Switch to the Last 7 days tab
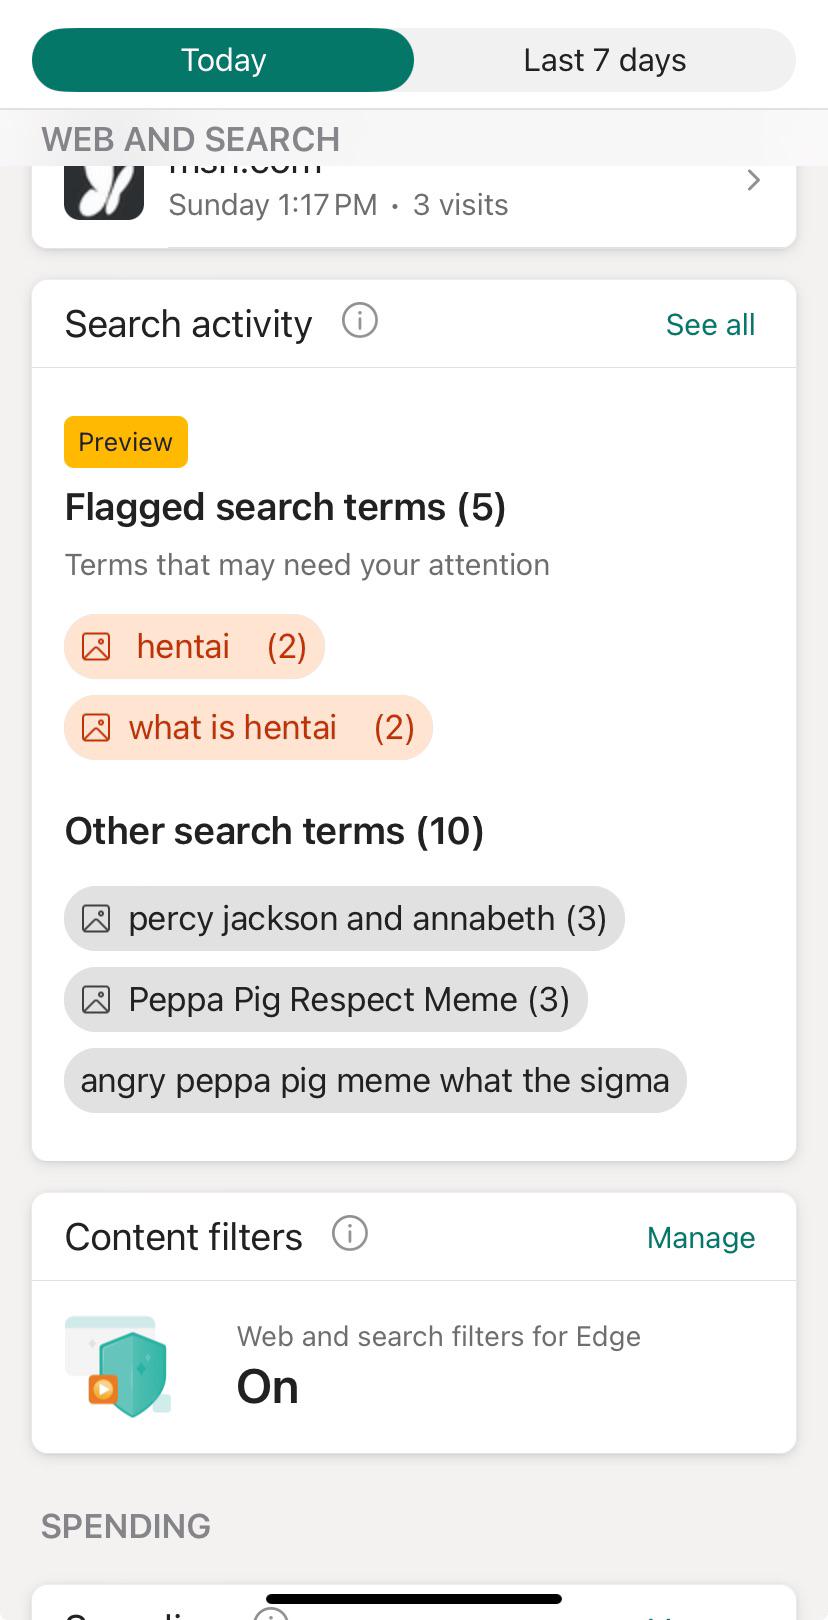 604,60
